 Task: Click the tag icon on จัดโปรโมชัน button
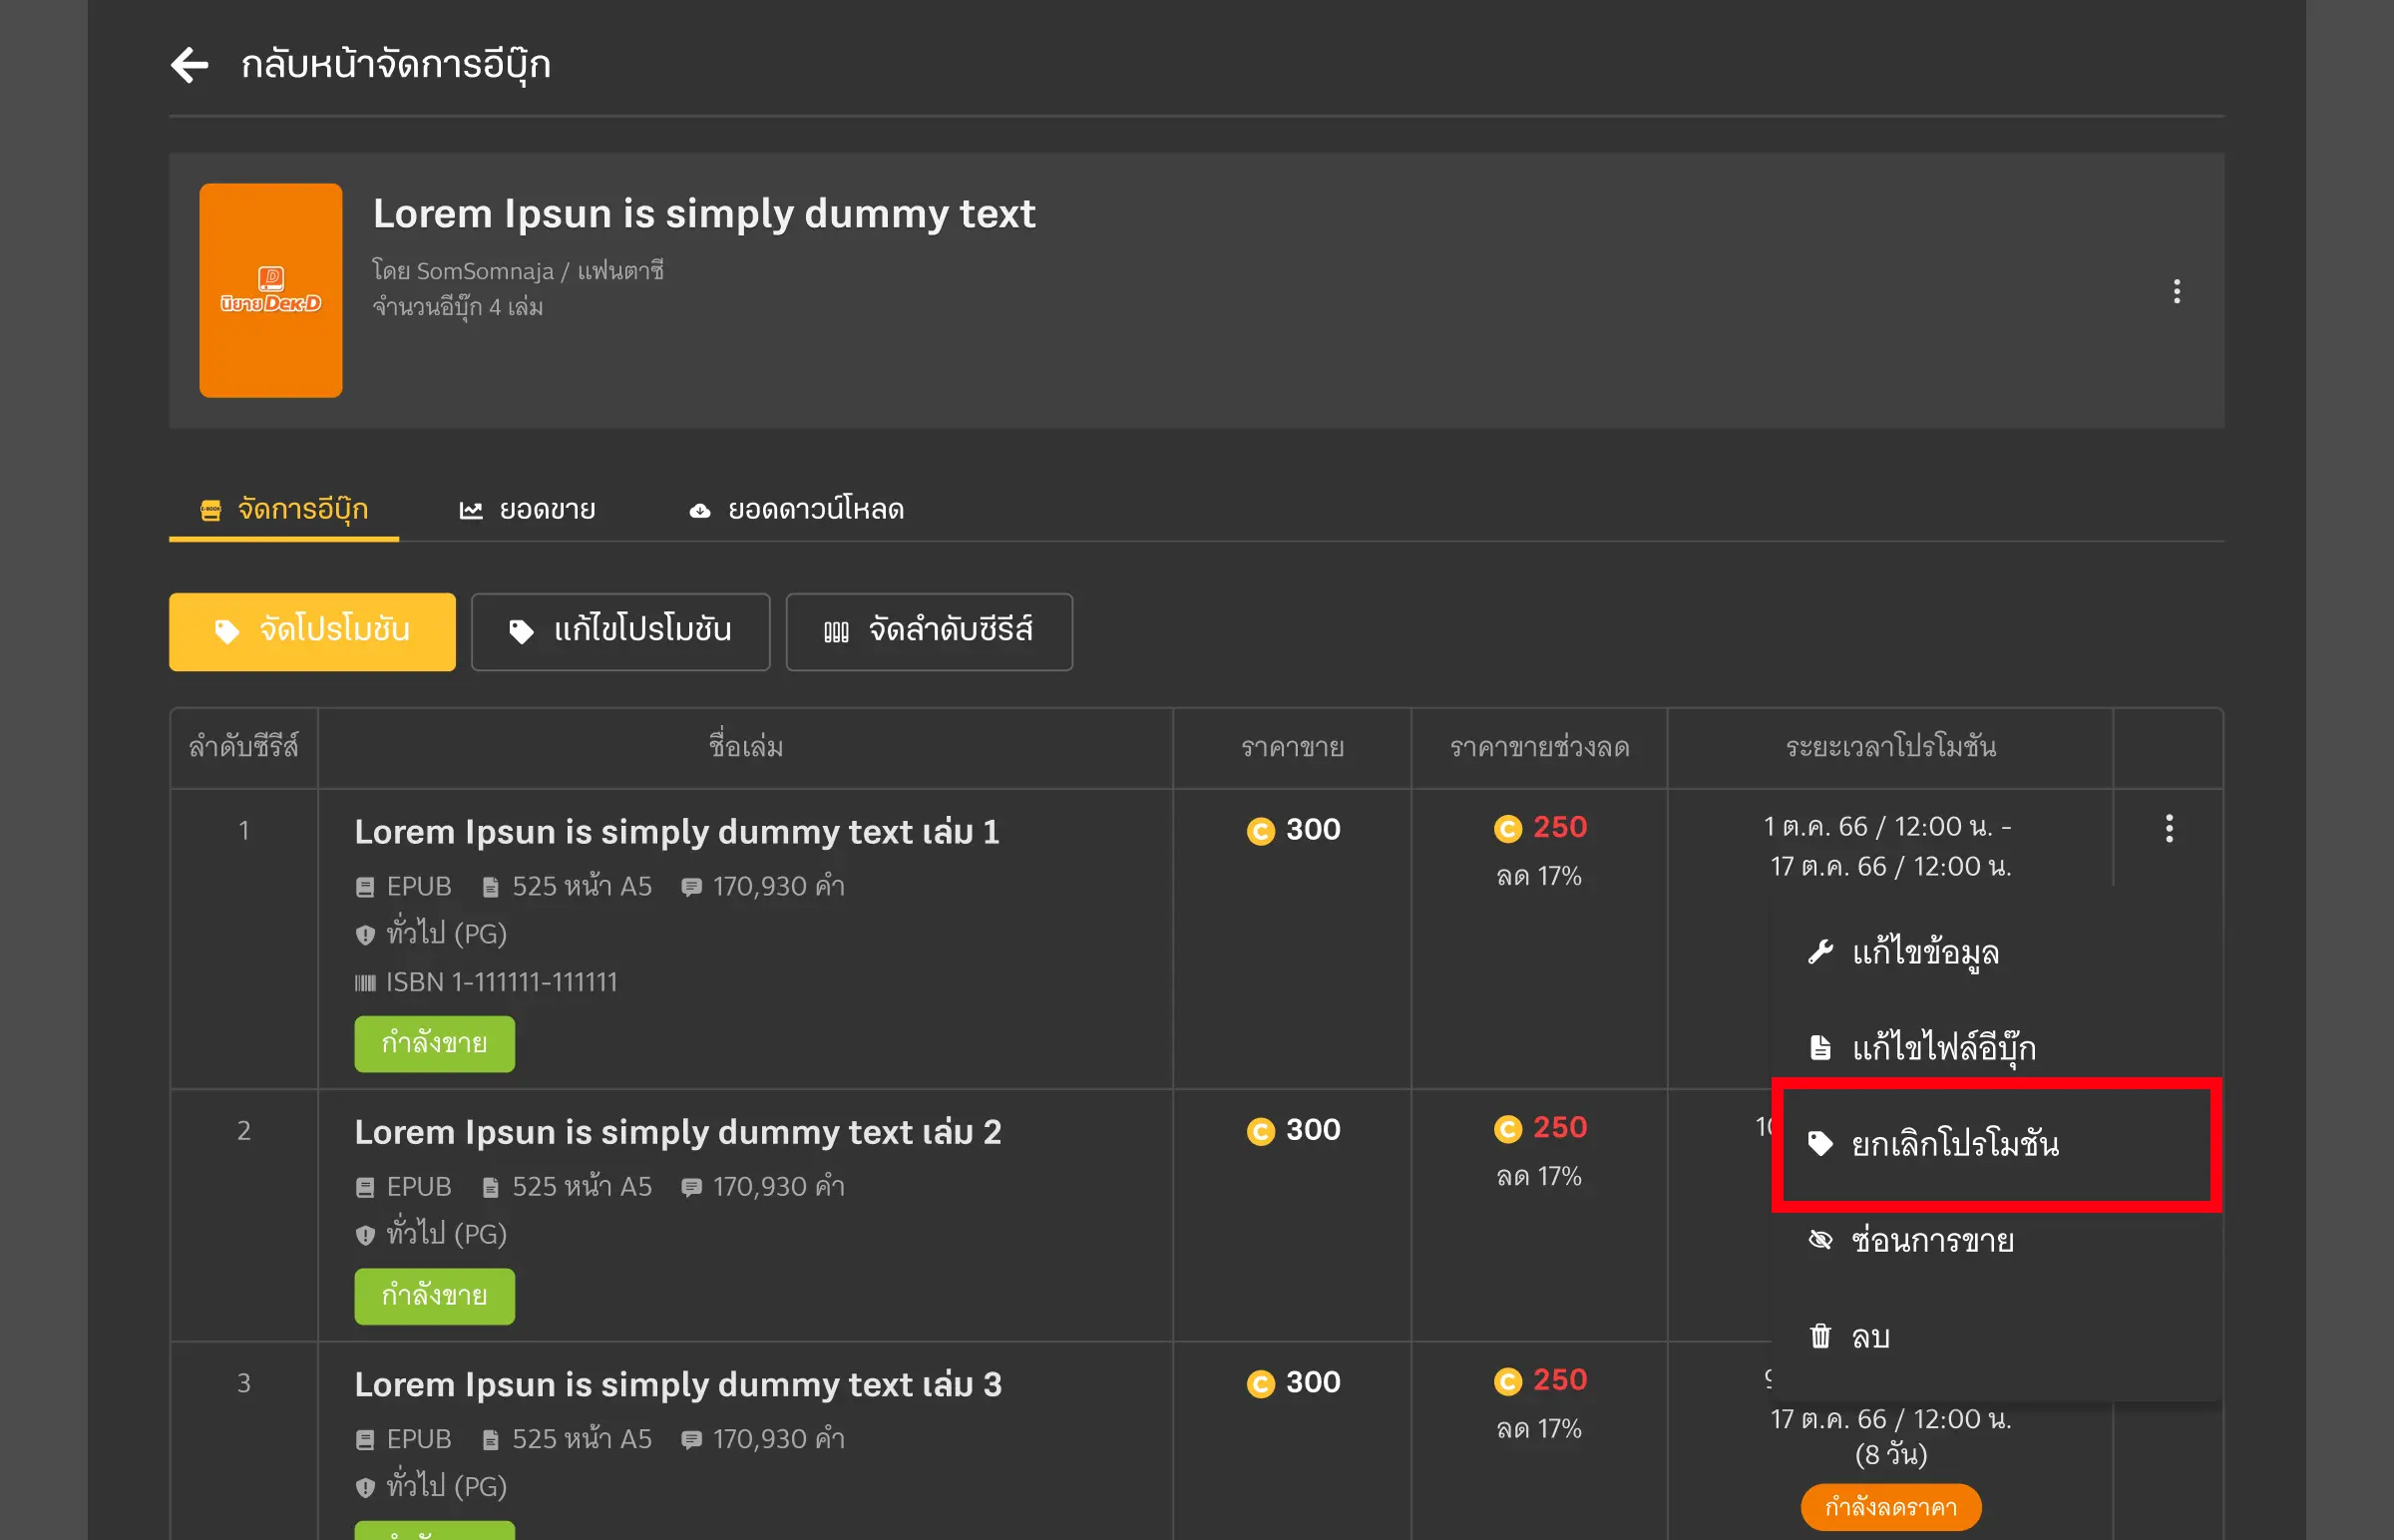[227, 632]
